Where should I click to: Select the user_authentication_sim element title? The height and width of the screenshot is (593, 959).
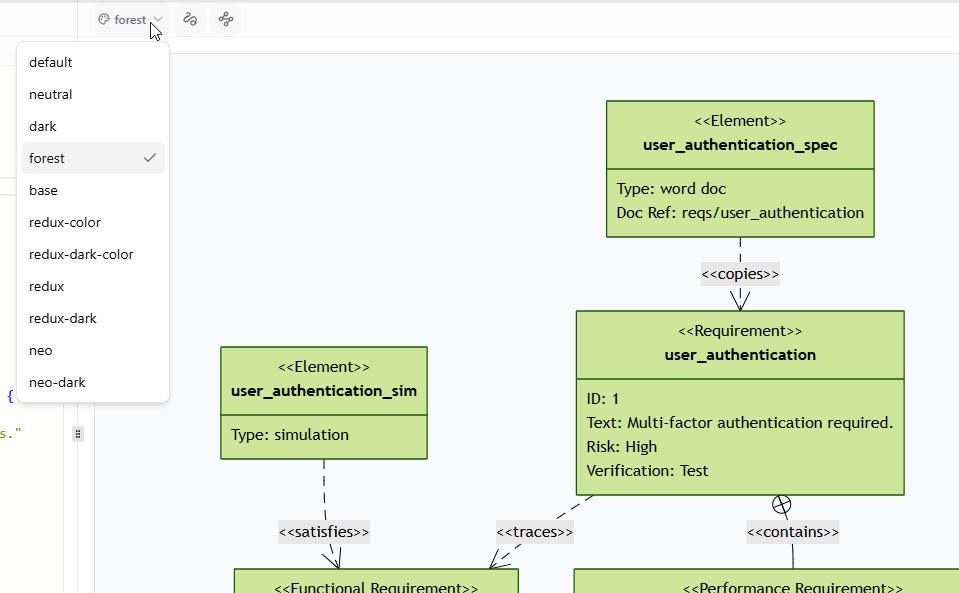coord(324,391)
